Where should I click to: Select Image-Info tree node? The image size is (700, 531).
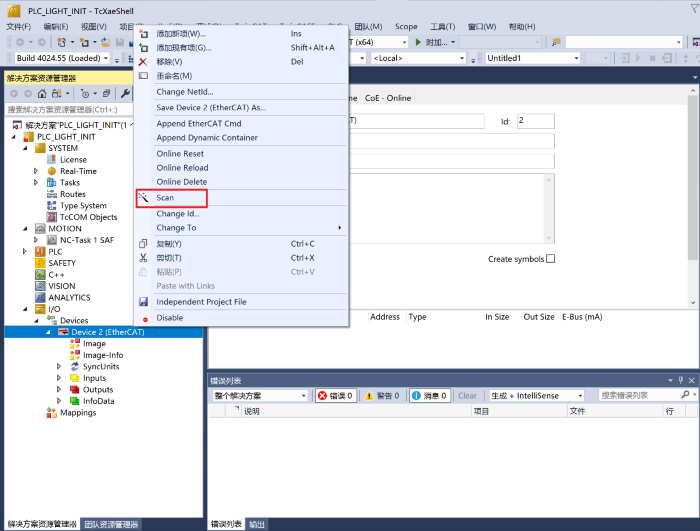point(103,355)
